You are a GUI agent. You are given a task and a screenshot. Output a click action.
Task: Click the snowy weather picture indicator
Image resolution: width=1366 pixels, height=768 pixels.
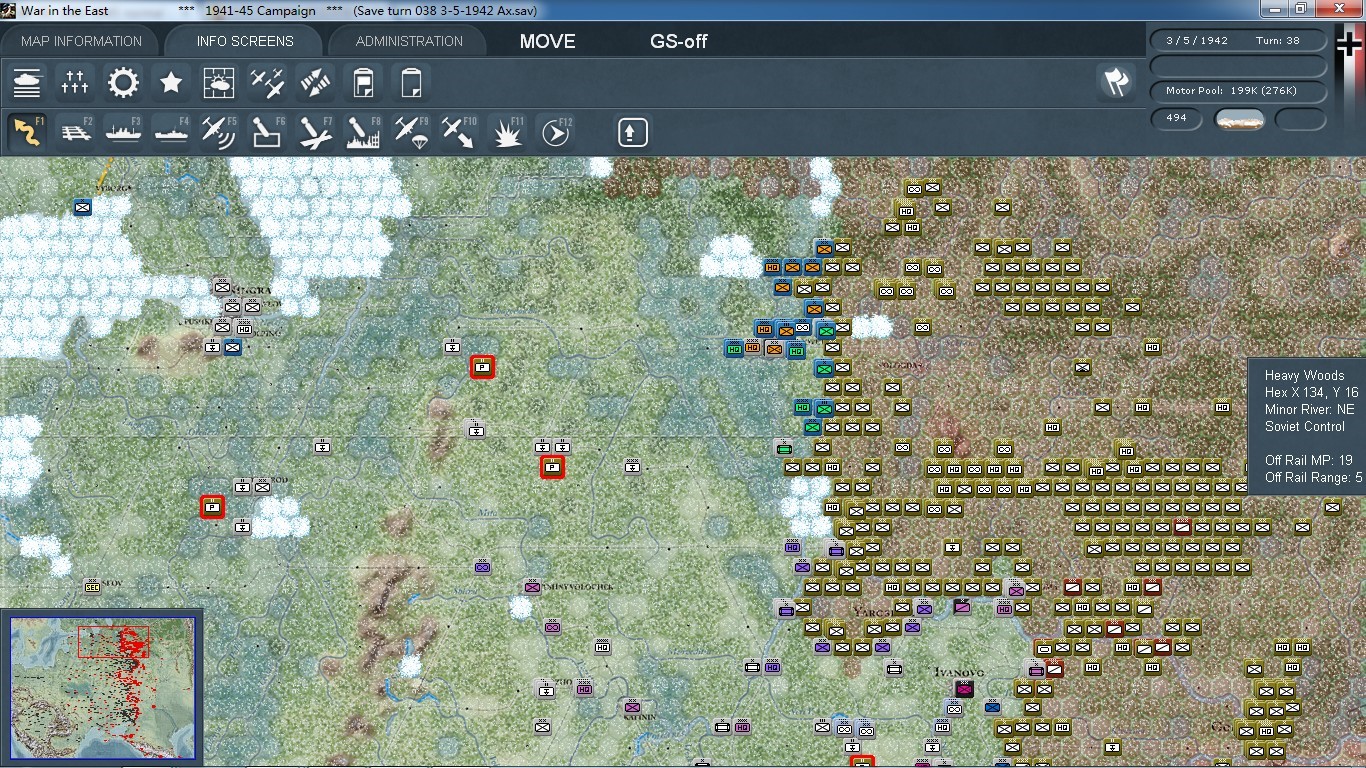pos(1239,120)
